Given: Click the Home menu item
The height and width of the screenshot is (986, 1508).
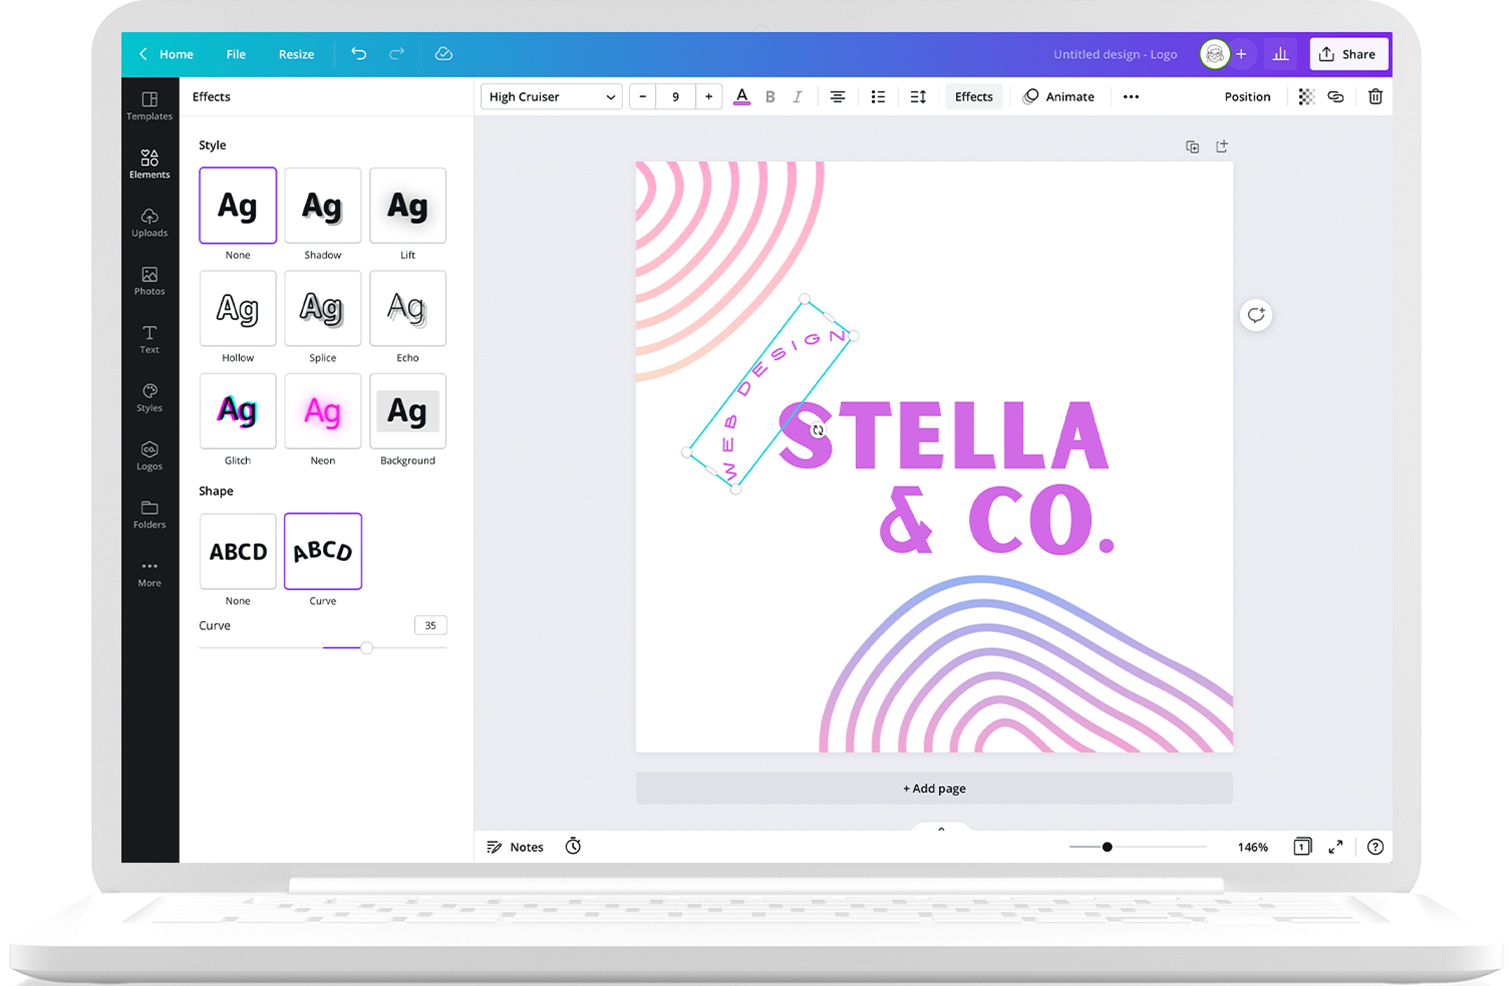Looking at the screenshot, I should click(x=176, y=54).
